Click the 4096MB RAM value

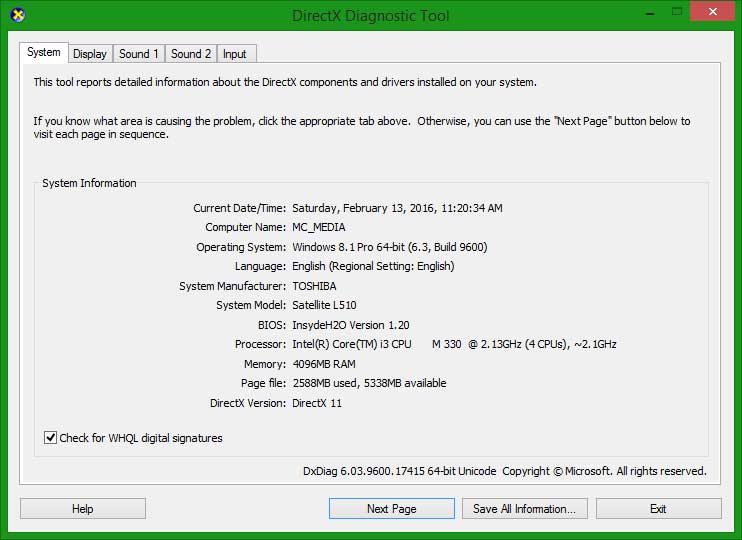pos(324,364)
